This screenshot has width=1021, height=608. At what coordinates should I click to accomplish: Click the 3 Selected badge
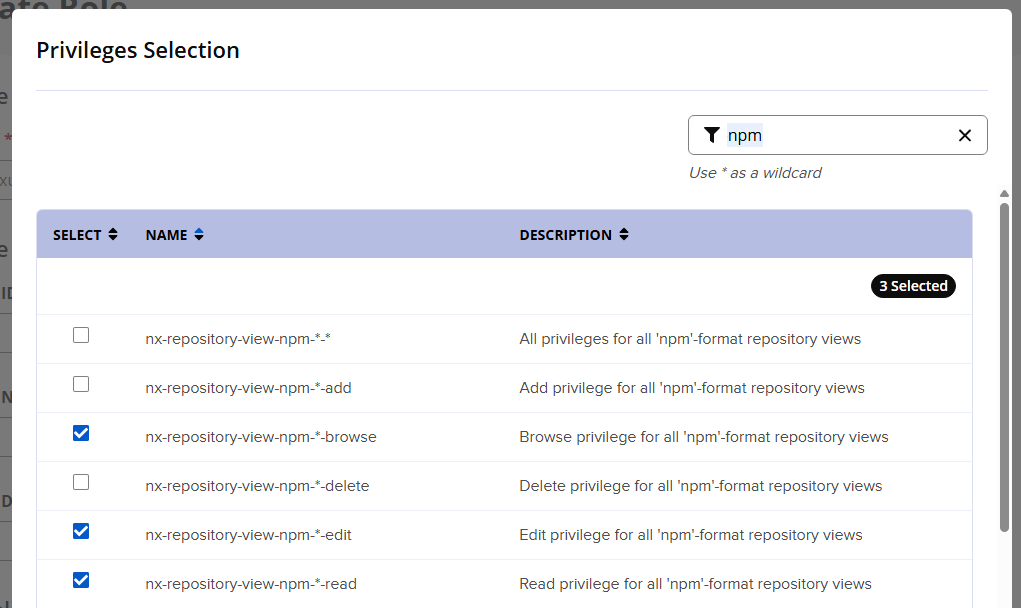tap(913, 286)
